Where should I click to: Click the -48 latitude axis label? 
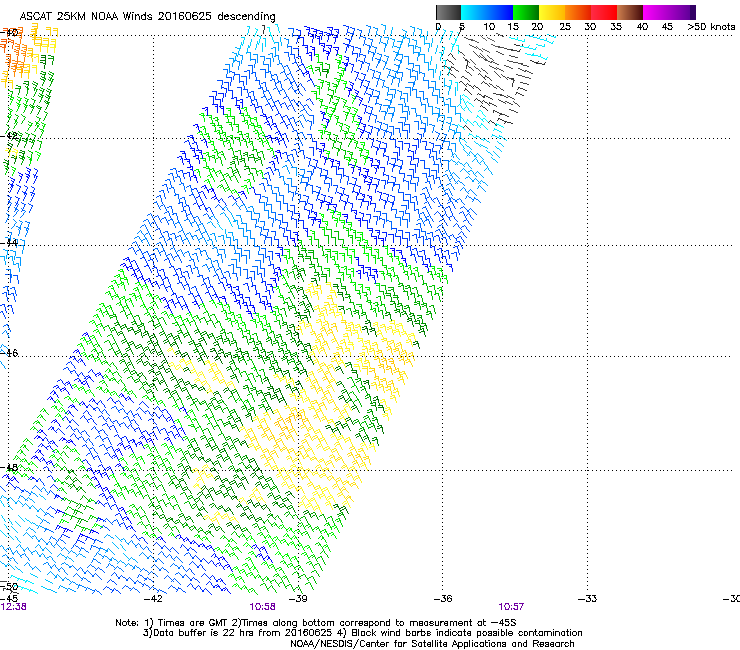coord(9,467)
